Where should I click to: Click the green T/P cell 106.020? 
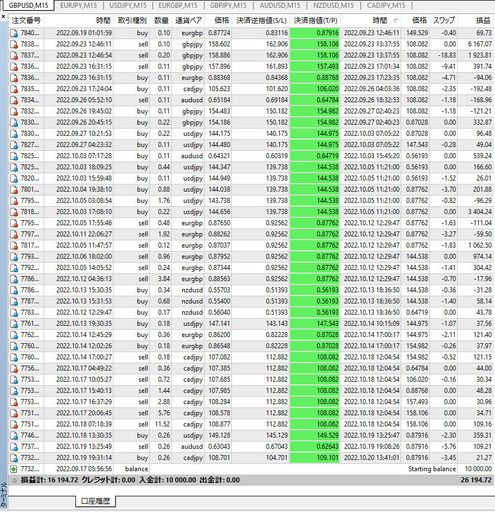click(x=315, y=89)
